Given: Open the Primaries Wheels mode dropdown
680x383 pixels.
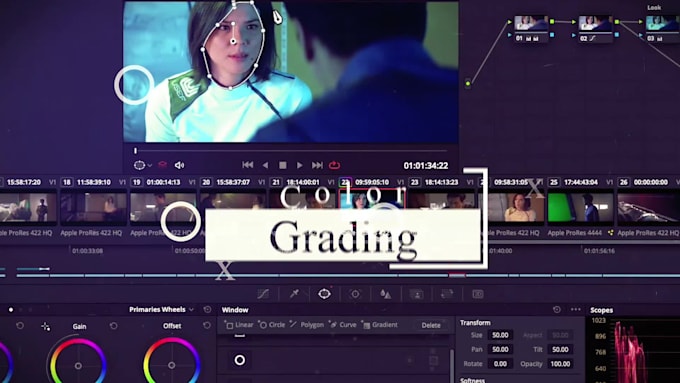Looking at the screenshot, I should [x=161, y=309].
